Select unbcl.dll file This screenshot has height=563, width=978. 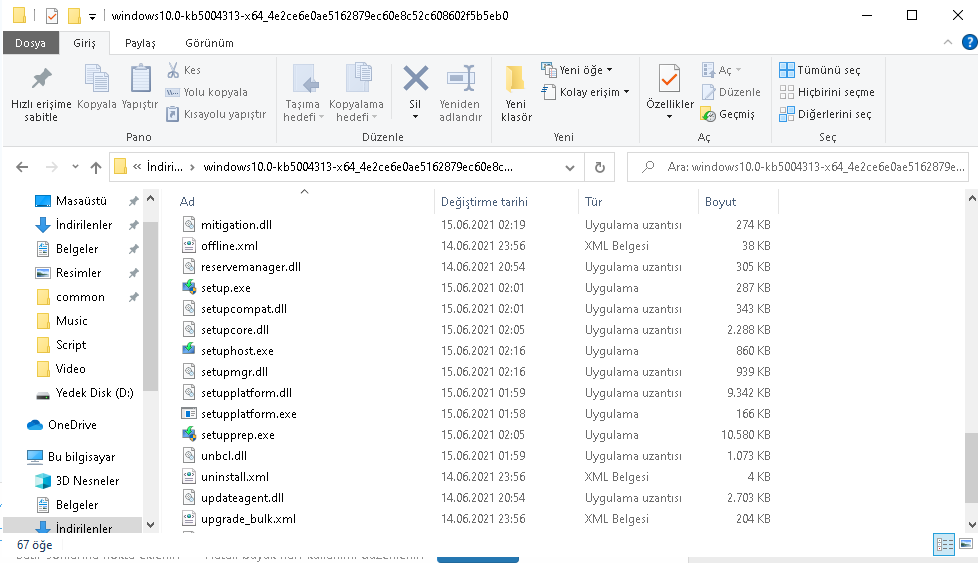pos(223,456)
